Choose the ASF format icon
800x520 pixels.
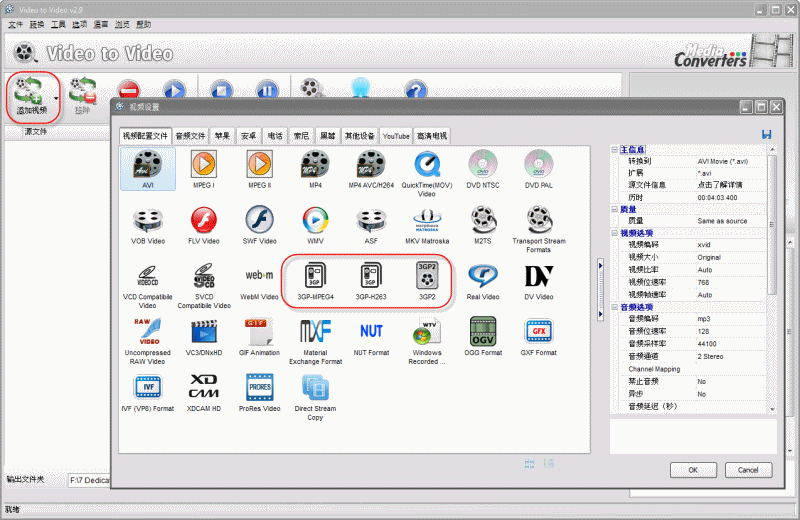coord(371,226)
